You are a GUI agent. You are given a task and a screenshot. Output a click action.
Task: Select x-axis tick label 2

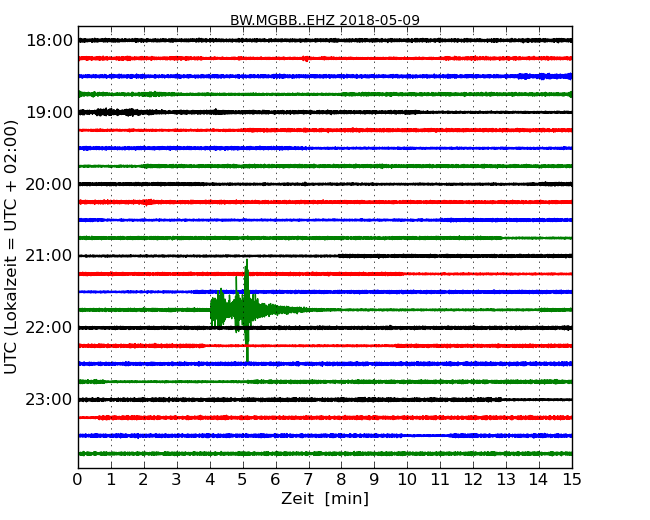click(x=144, y=480)
